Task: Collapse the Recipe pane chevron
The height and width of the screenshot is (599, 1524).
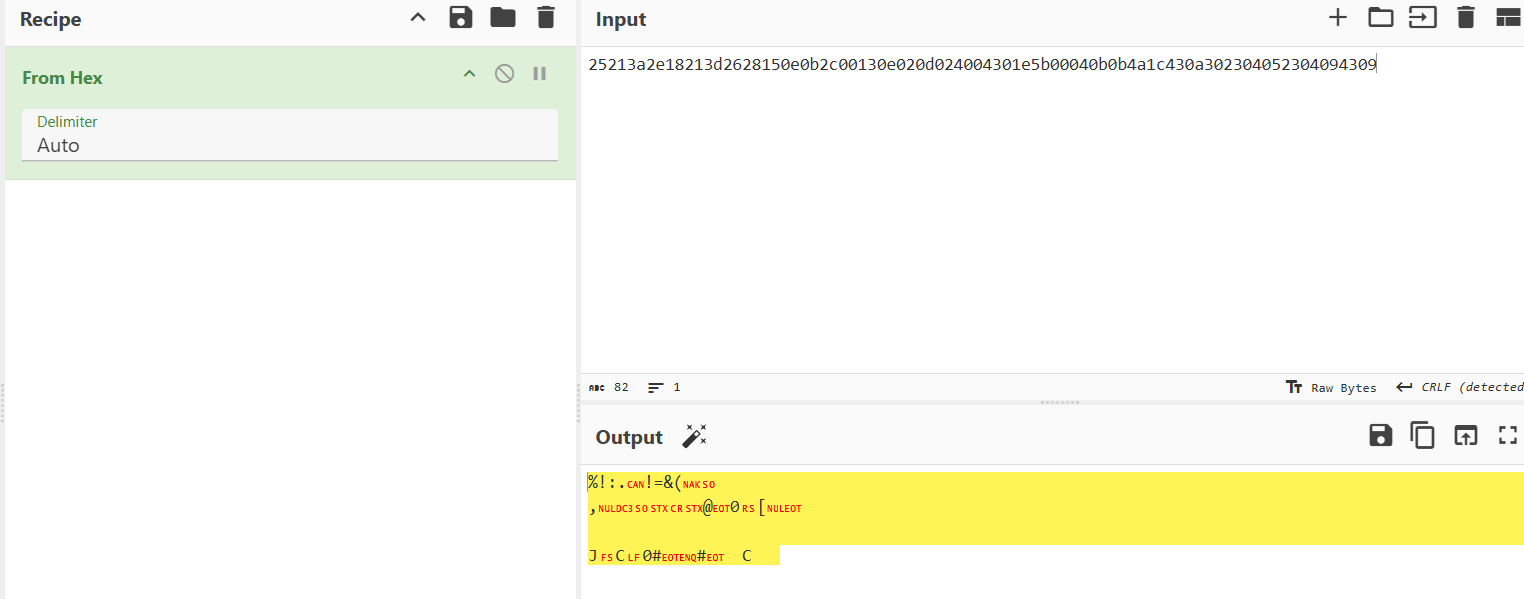Action: point(418,17)
